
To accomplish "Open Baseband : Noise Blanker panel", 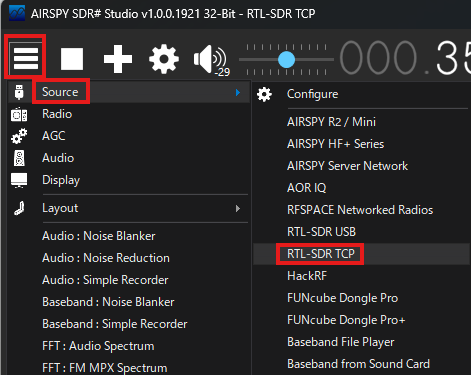I will click(108, 302).
